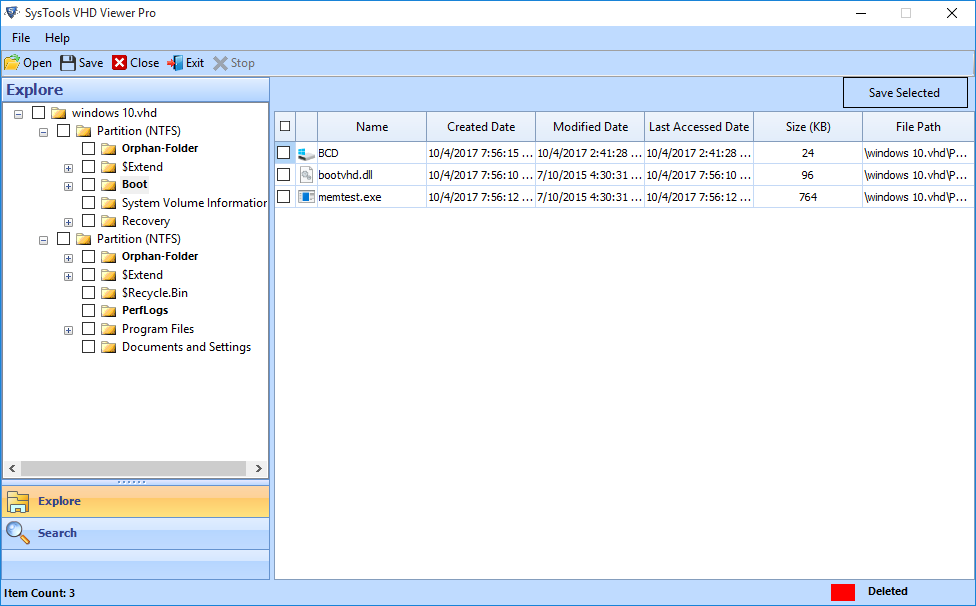Expand the Program Files folder
976x606 pixels.
tap(68, 328)
